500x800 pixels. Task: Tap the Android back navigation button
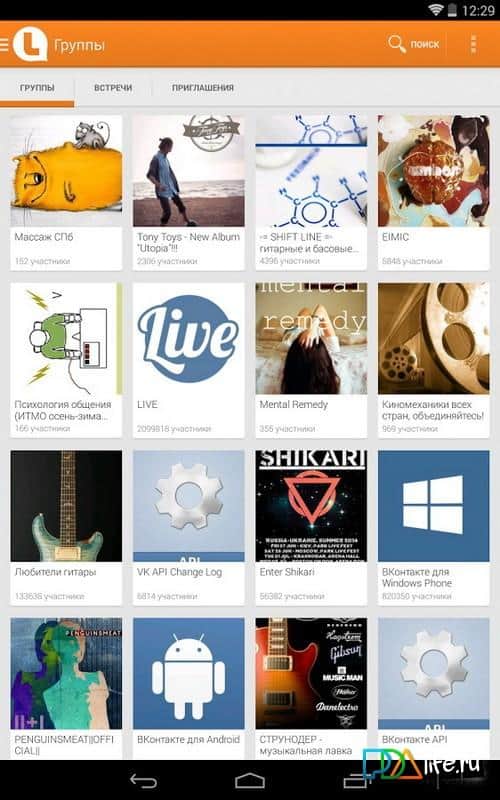click(144, 780)
